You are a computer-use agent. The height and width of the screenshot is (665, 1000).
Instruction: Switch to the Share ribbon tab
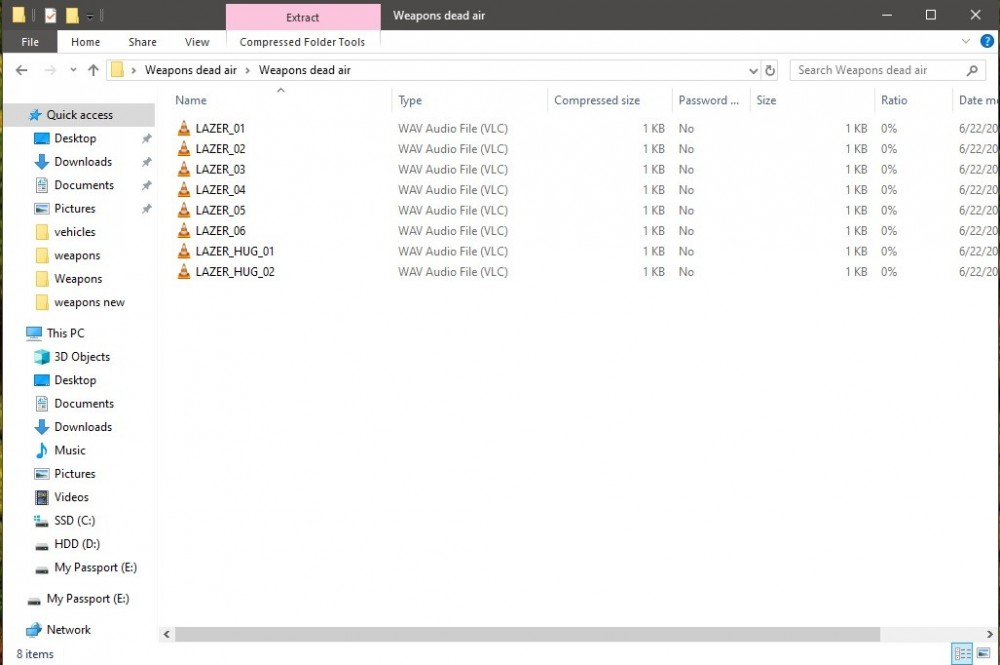142,41
